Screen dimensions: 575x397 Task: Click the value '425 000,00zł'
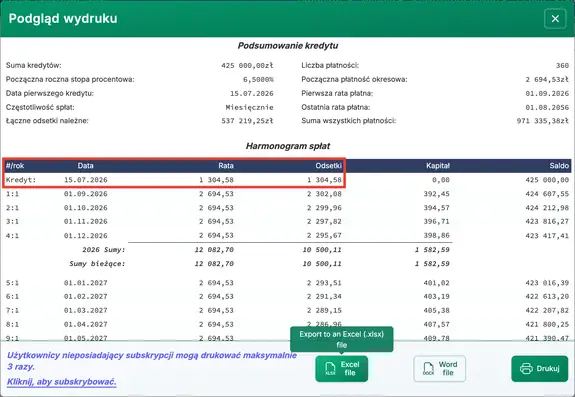tap(247, 66)
